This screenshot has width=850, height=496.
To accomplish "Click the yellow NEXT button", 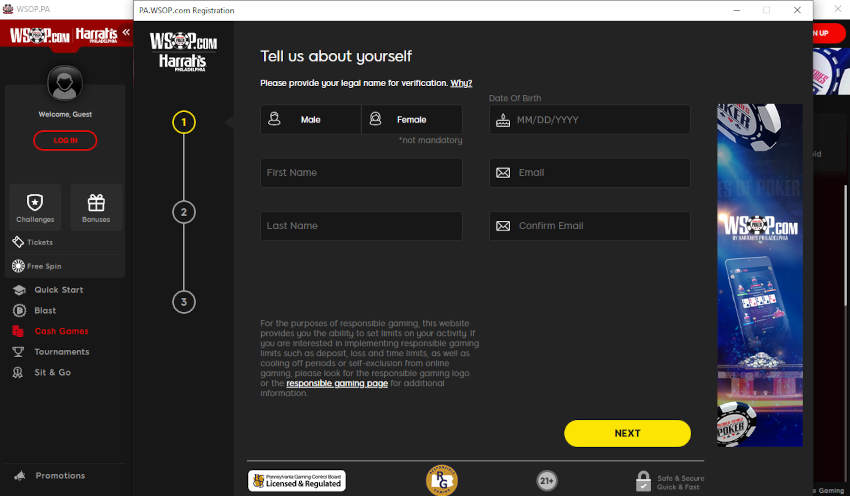I will click(627, 433).
